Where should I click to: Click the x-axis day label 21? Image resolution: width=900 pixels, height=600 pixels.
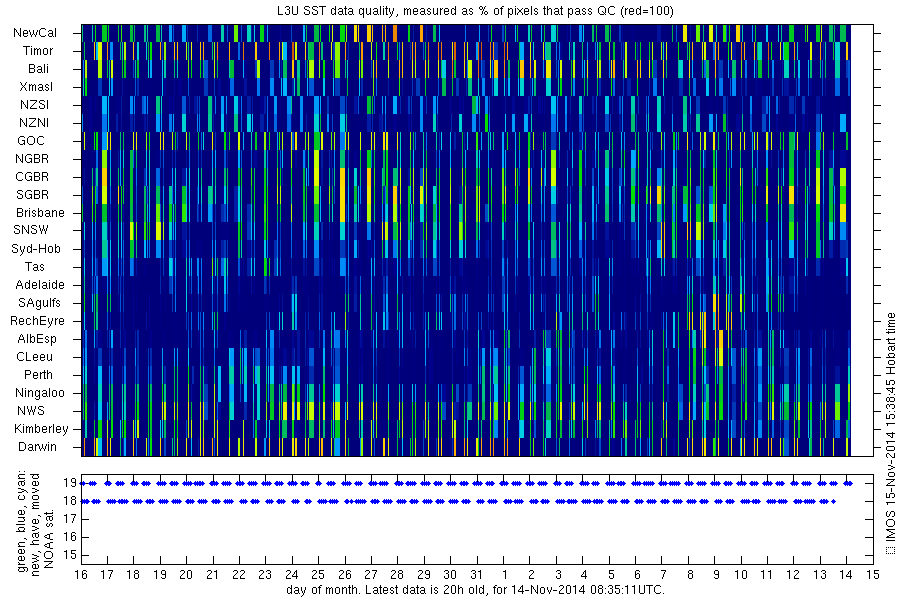[x=212, y=575]
